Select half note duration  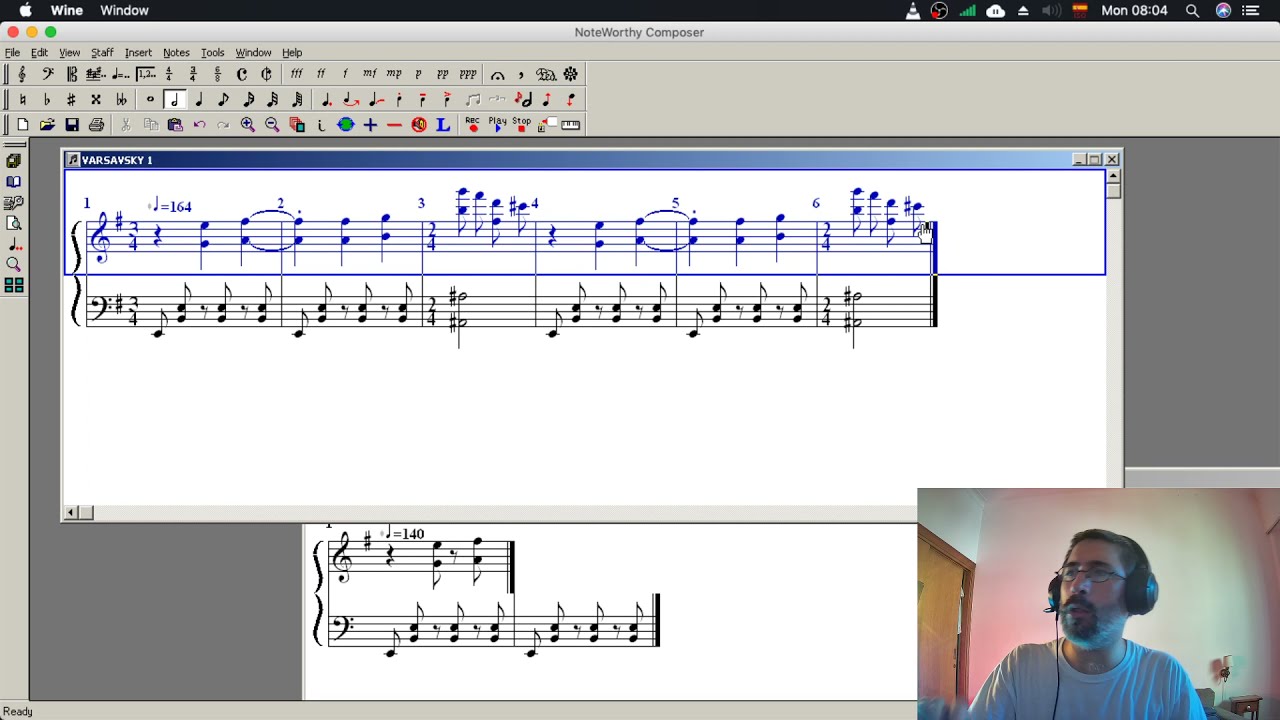(x=174, y=99)
